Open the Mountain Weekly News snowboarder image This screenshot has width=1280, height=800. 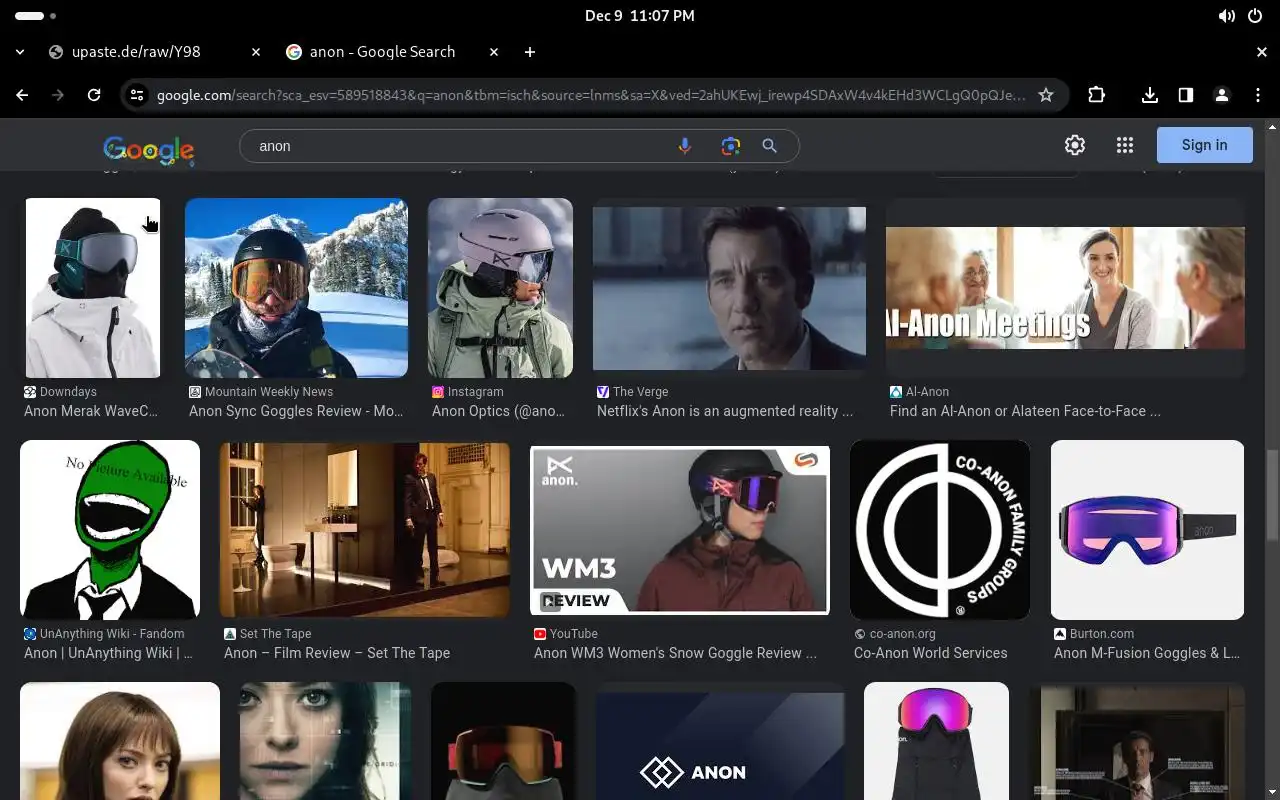296,288
